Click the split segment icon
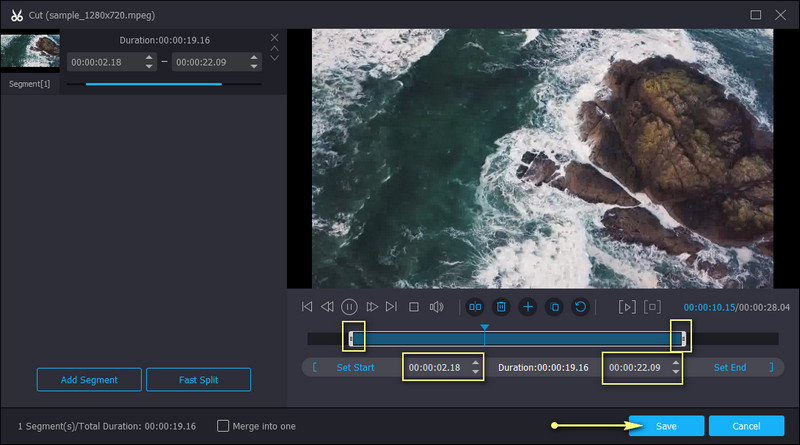This screenshot has height=445, width=800. tap(476, 307)
